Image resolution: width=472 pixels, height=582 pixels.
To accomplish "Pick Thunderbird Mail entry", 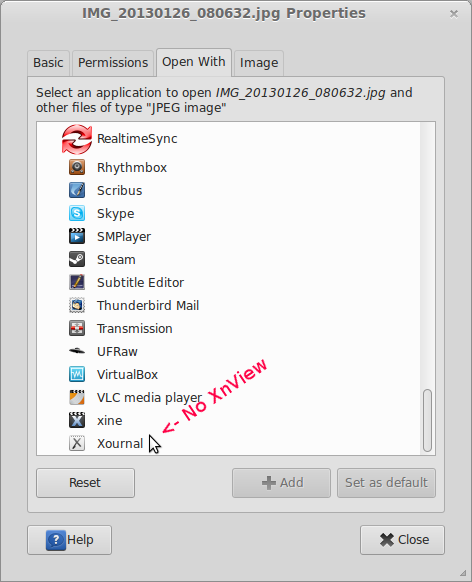I will [x=148, y=306].
